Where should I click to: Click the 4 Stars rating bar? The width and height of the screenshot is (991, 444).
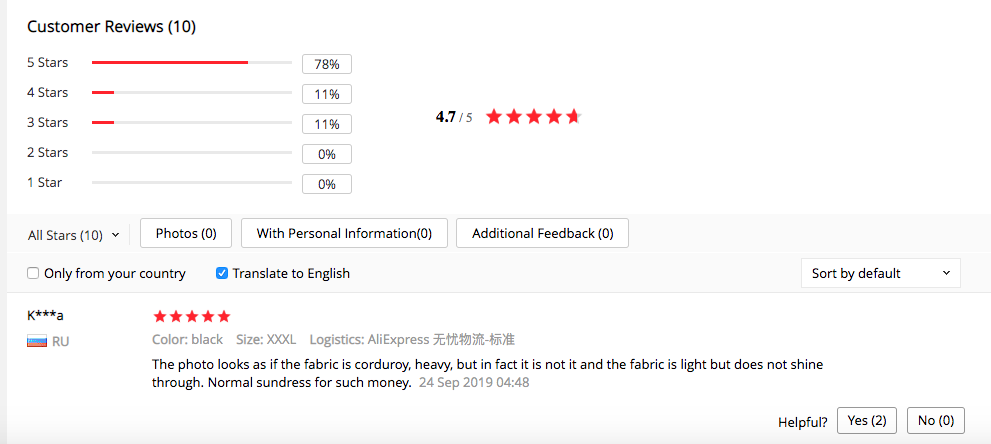[191, 93]
